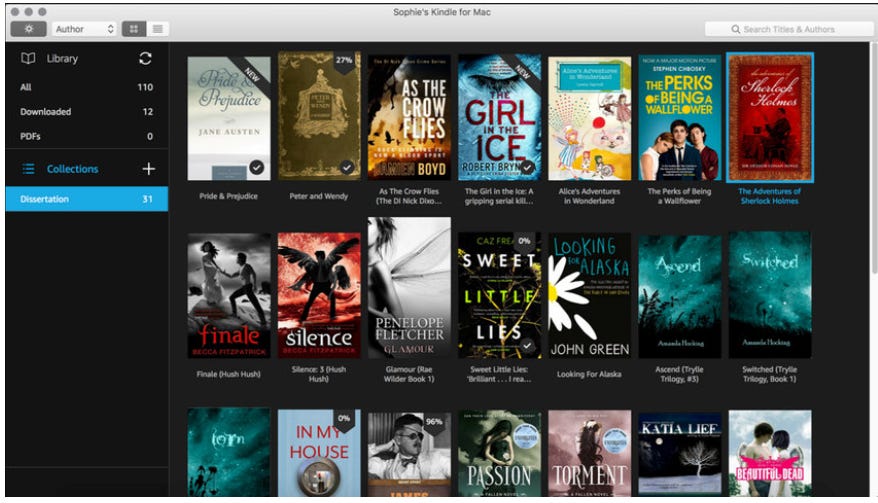The image size is (878, 503).
Task: Click NEW ribbon on The Girl in the Ice
Action: [523, 72]
